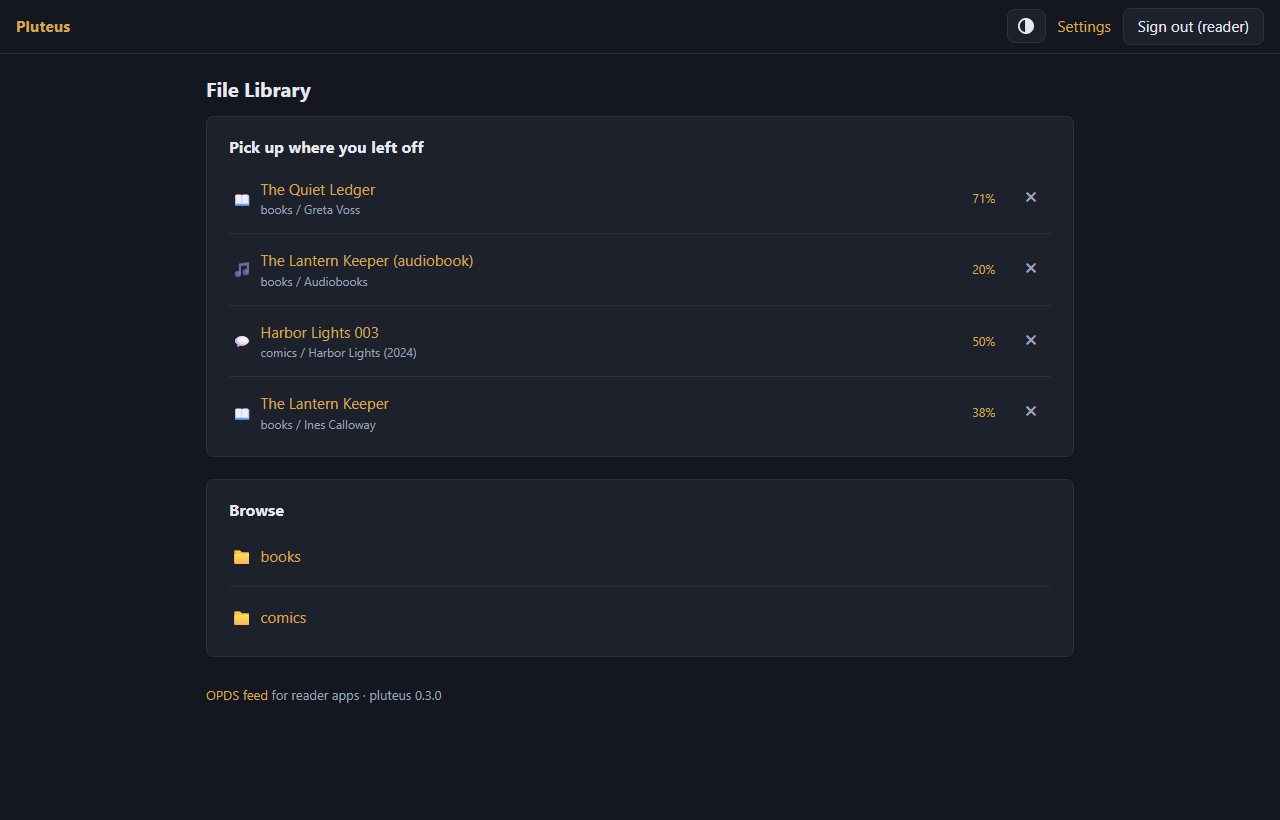
Task: Click the "File Library" heading
Action: (259, 90)
